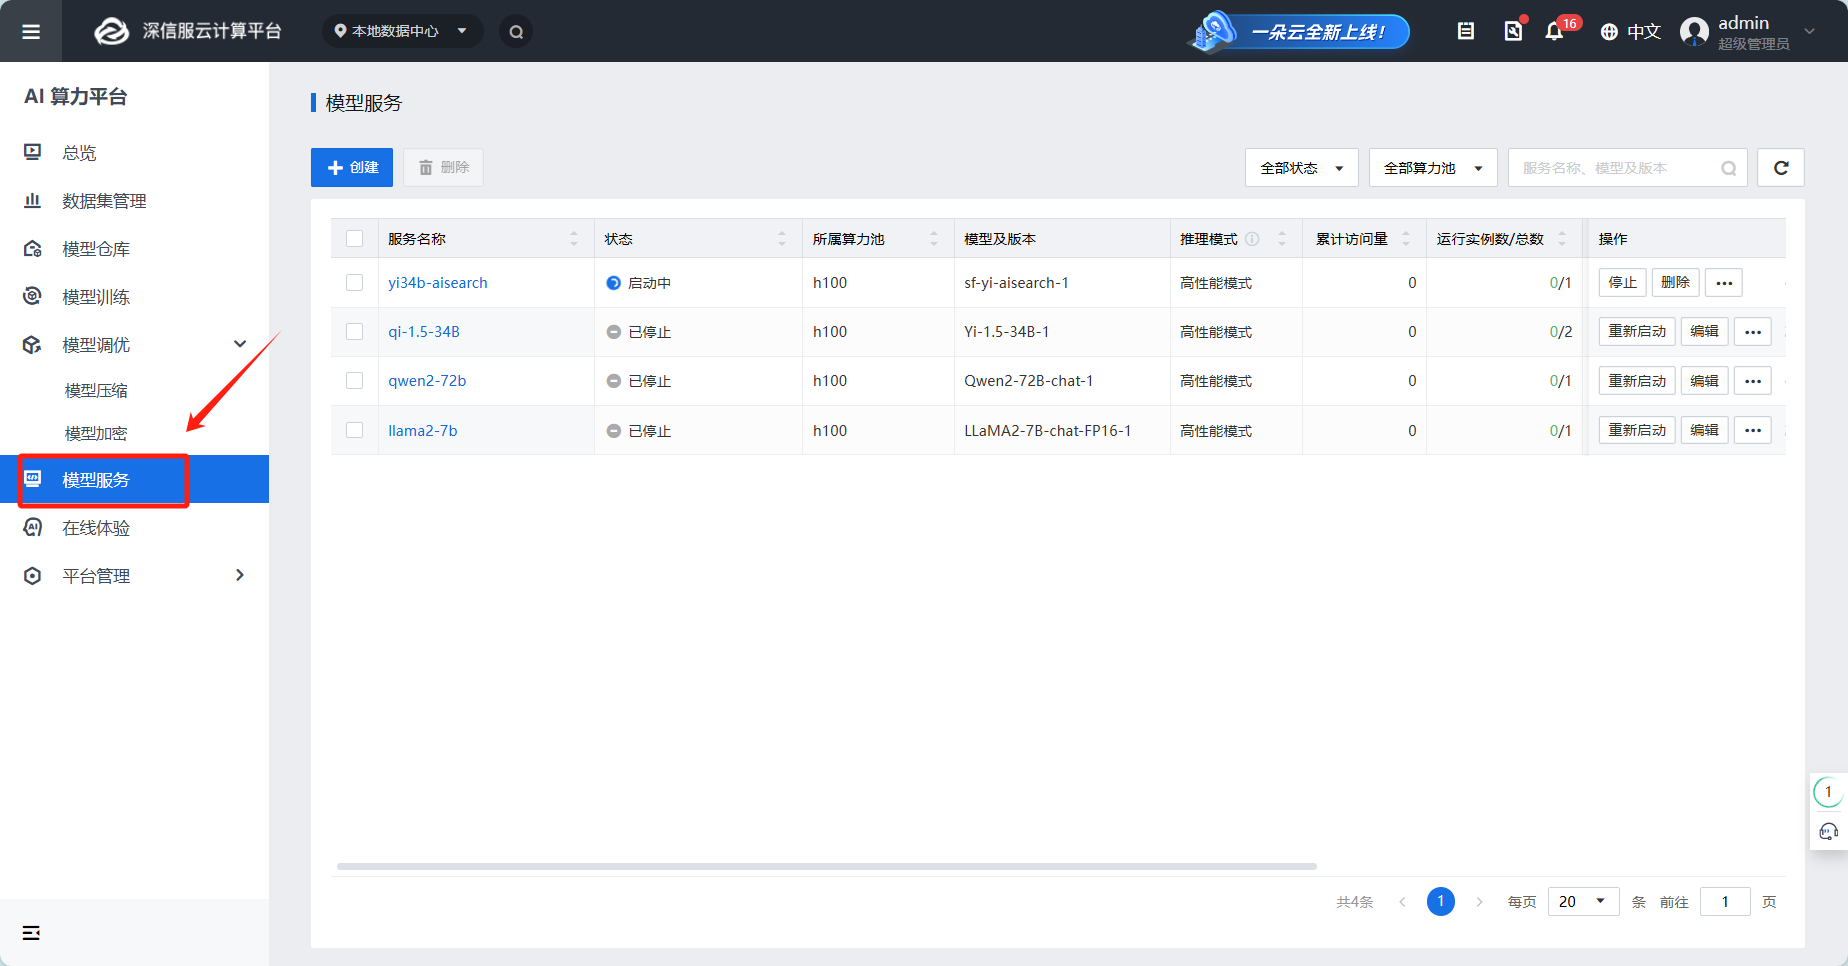
Task: Check the yi34b-aisearch row checkbox
Action: point(354,282)
